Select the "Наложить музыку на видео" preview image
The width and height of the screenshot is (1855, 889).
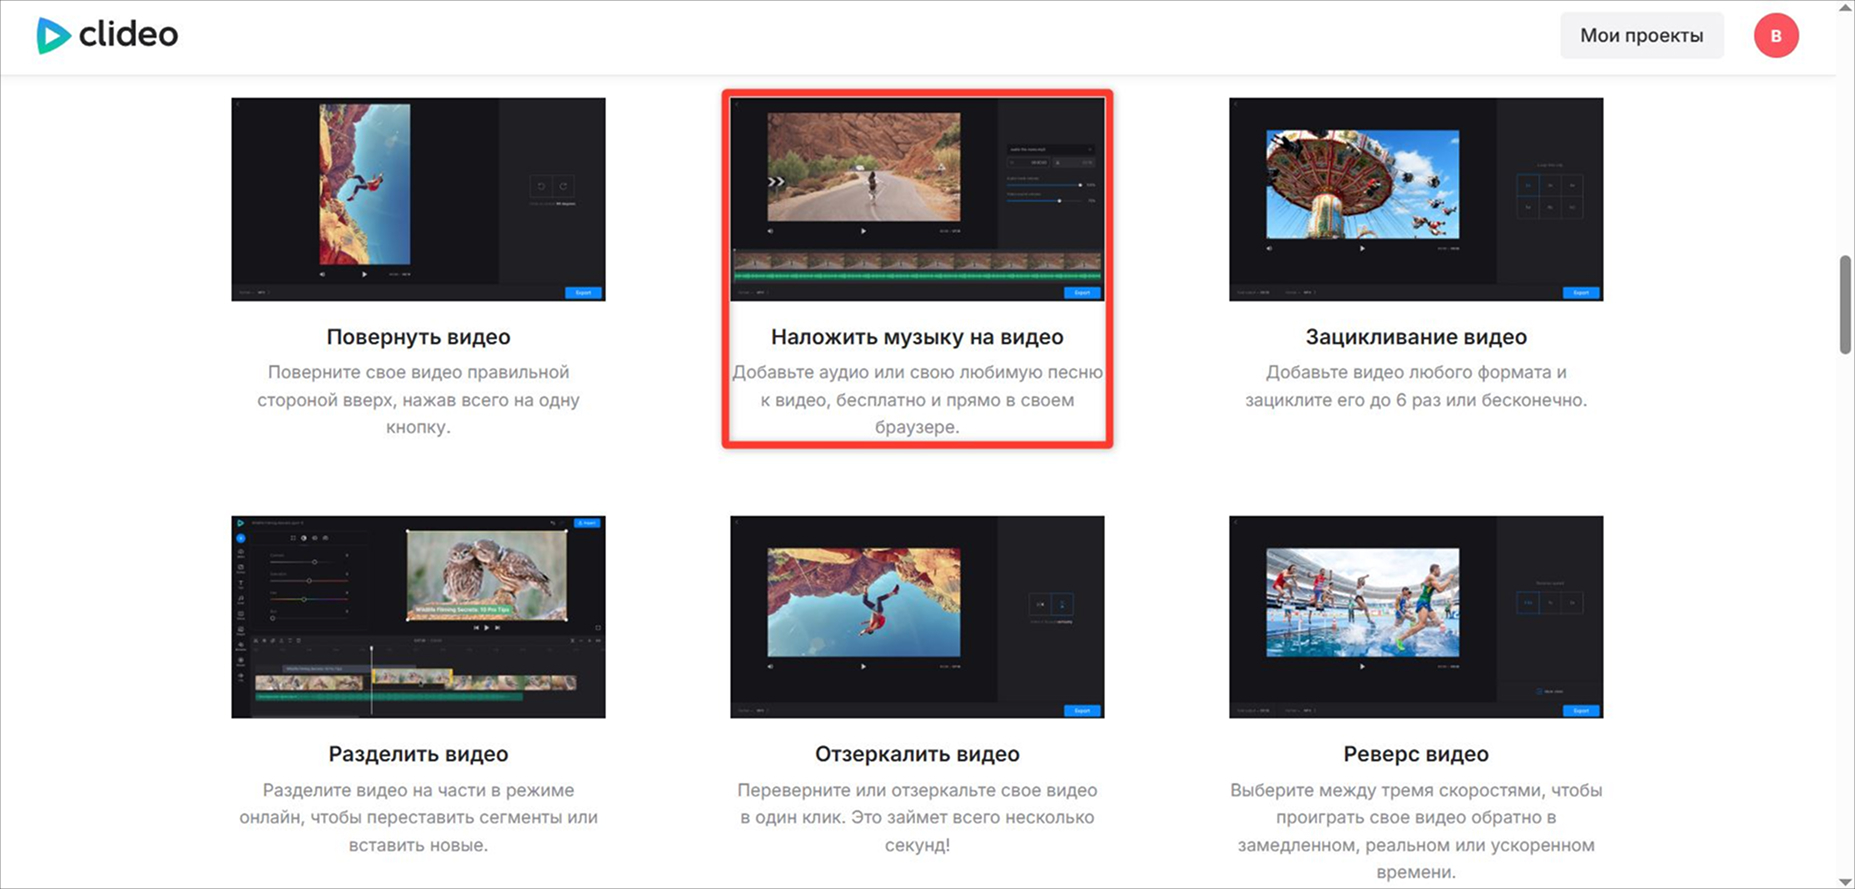tap(917, 199)
